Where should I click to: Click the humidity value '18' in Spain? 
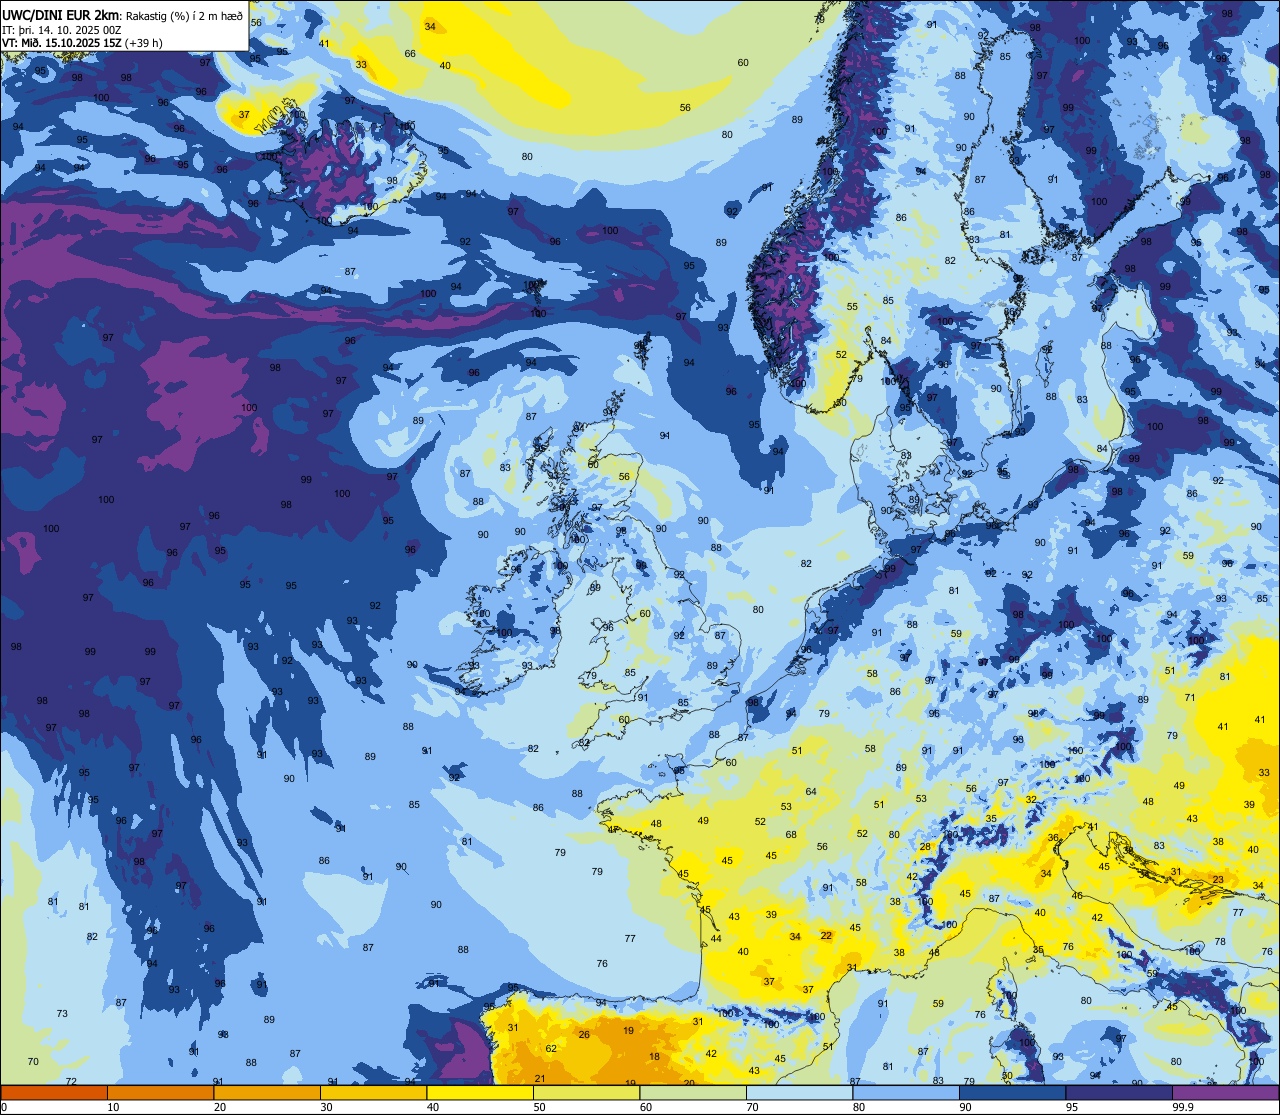tap(654, 1056)
